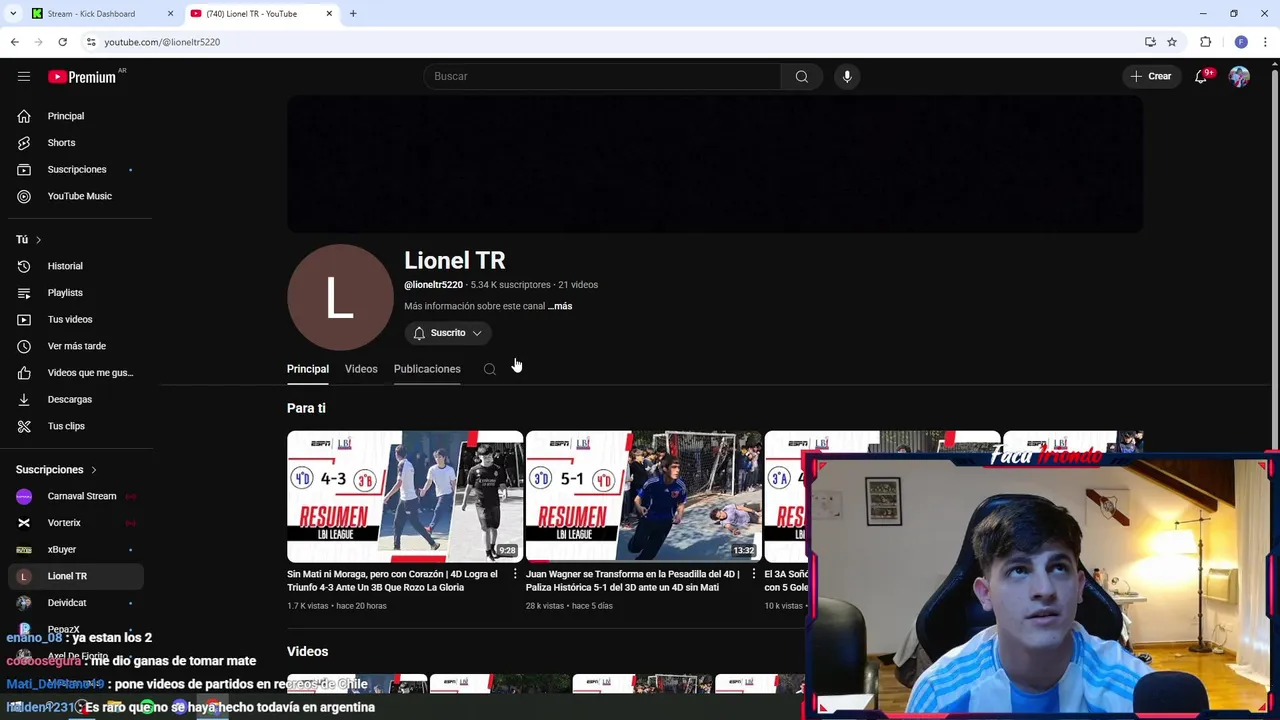The image size is (1280, 720).
Task: Open Vorterix subscription channel
Action: [x=76, y=523]
